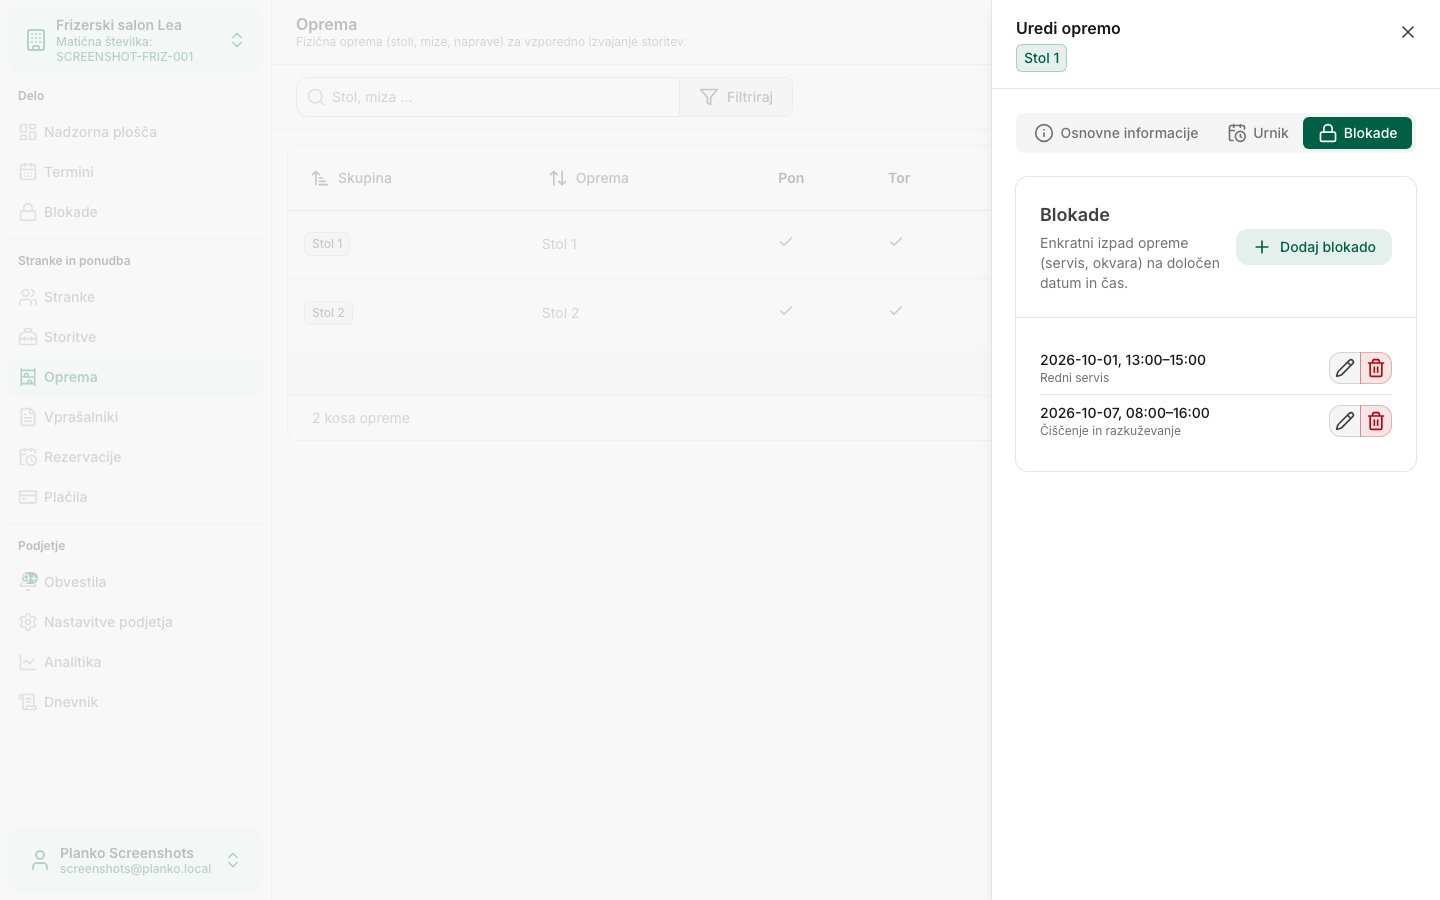Open Nastavitve podjetja
This screenshot has width=1440, height=900.
pyautogui.click(x=136, y=622)
